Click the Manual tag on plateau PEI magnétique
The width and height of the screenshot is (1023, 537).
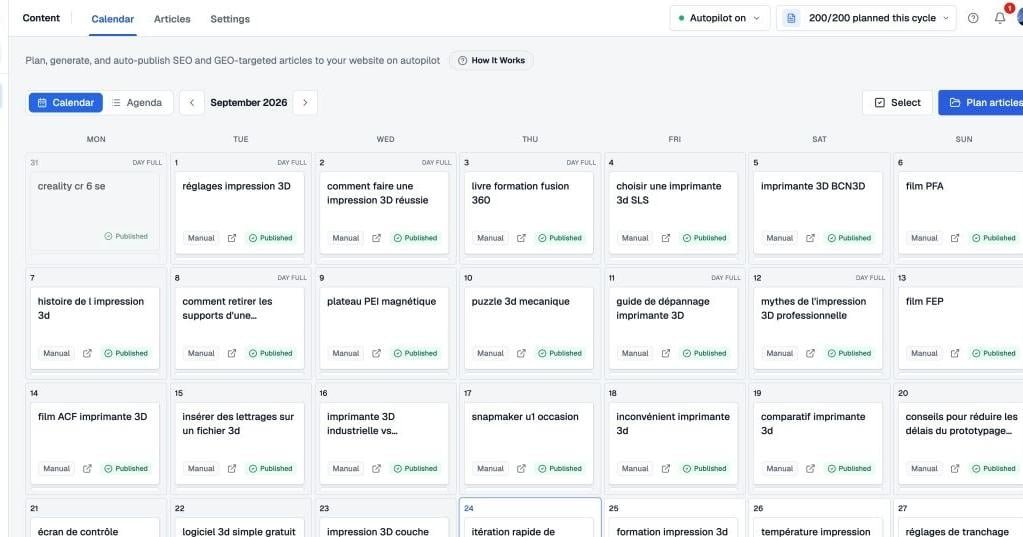tap(345, 353)
